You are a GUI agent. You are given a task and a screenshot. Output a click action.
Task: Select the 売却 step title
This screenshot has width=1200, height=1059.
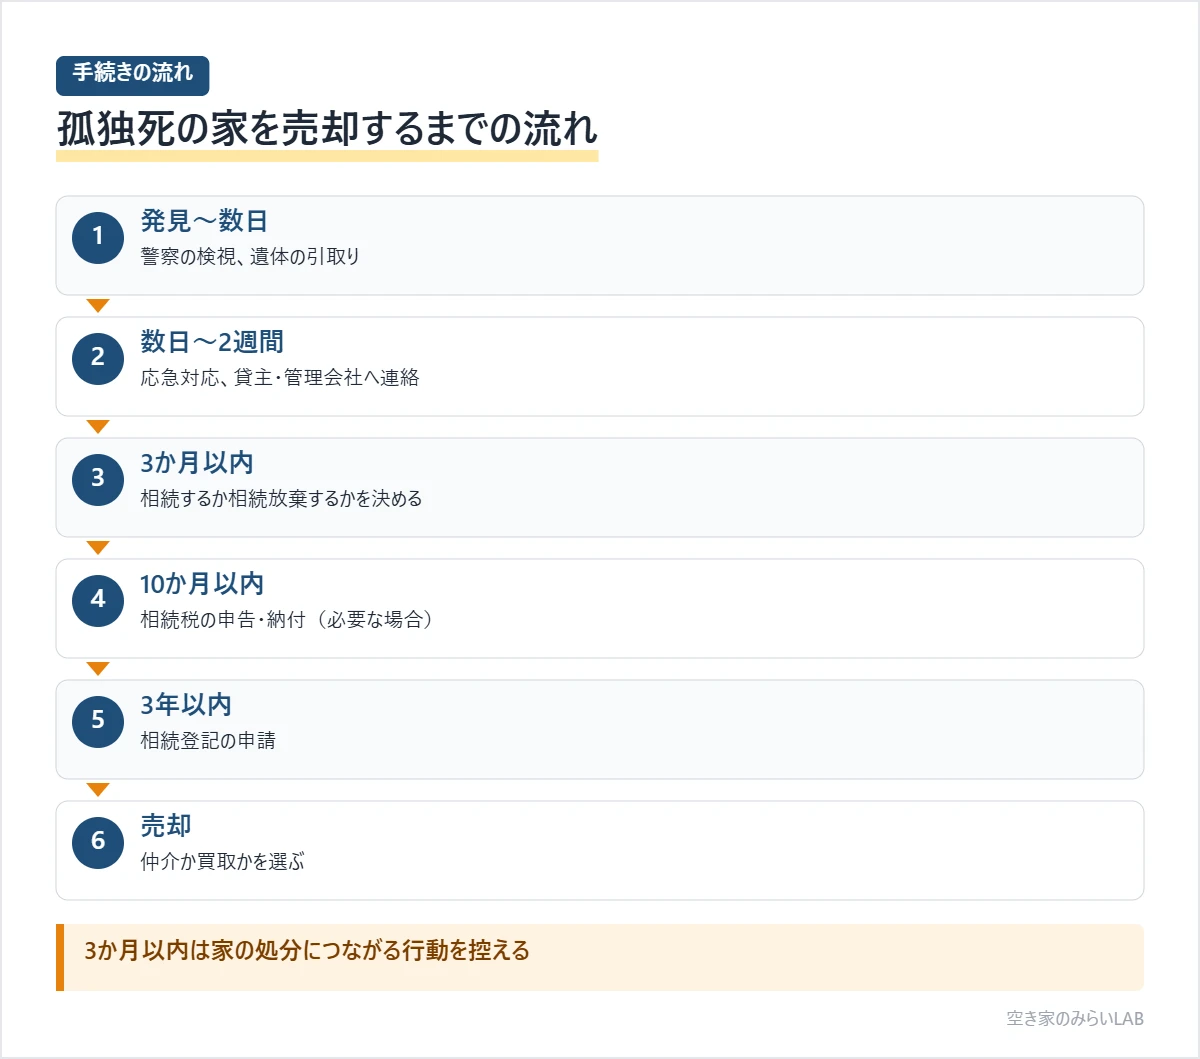coord(166,826)
